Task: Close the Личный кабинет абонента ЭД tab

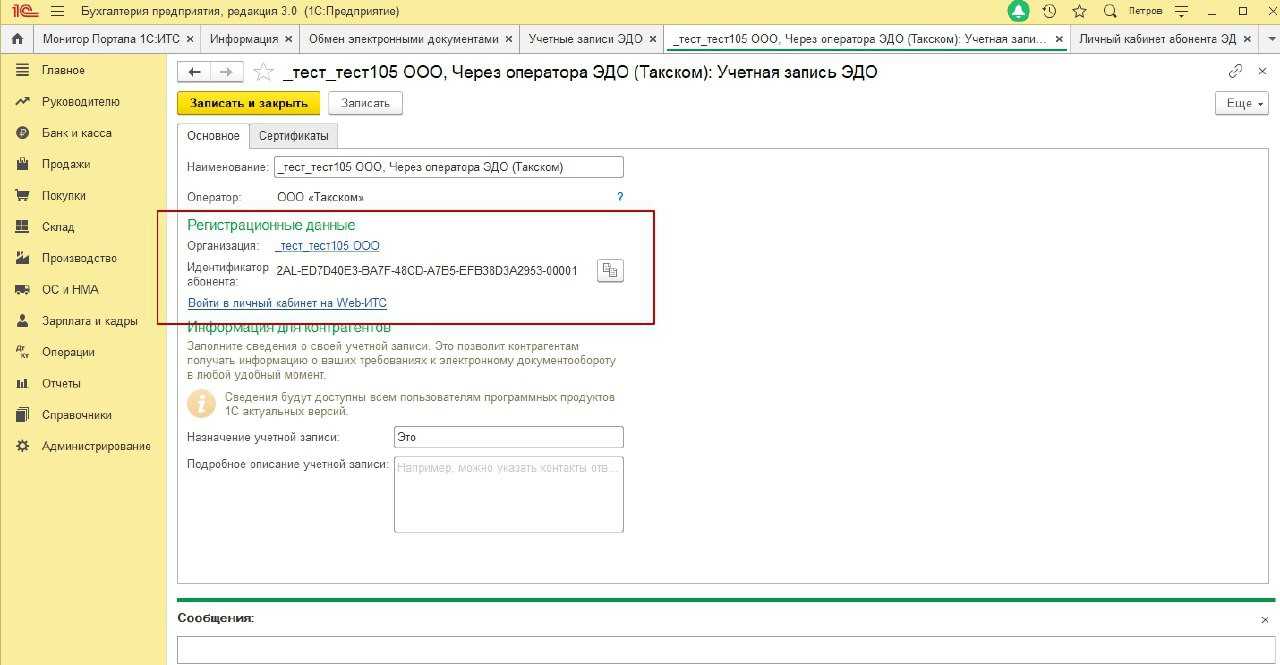Action: point(1248,39)
